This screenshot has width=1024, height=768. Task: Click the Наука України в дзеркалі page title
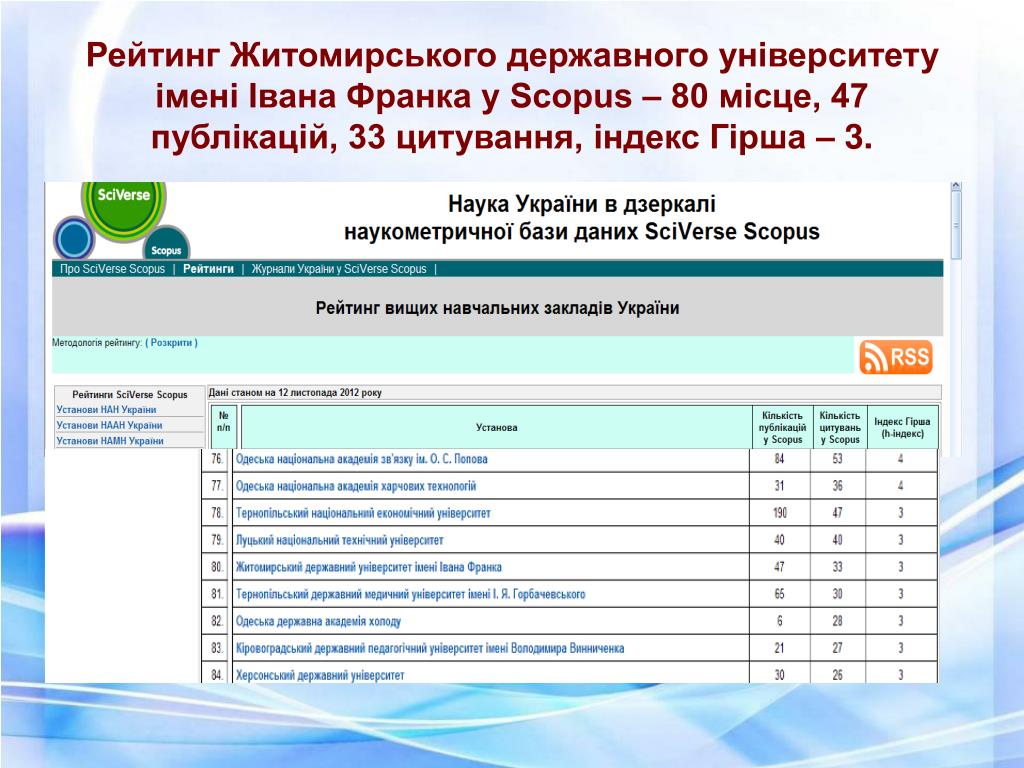582,218
